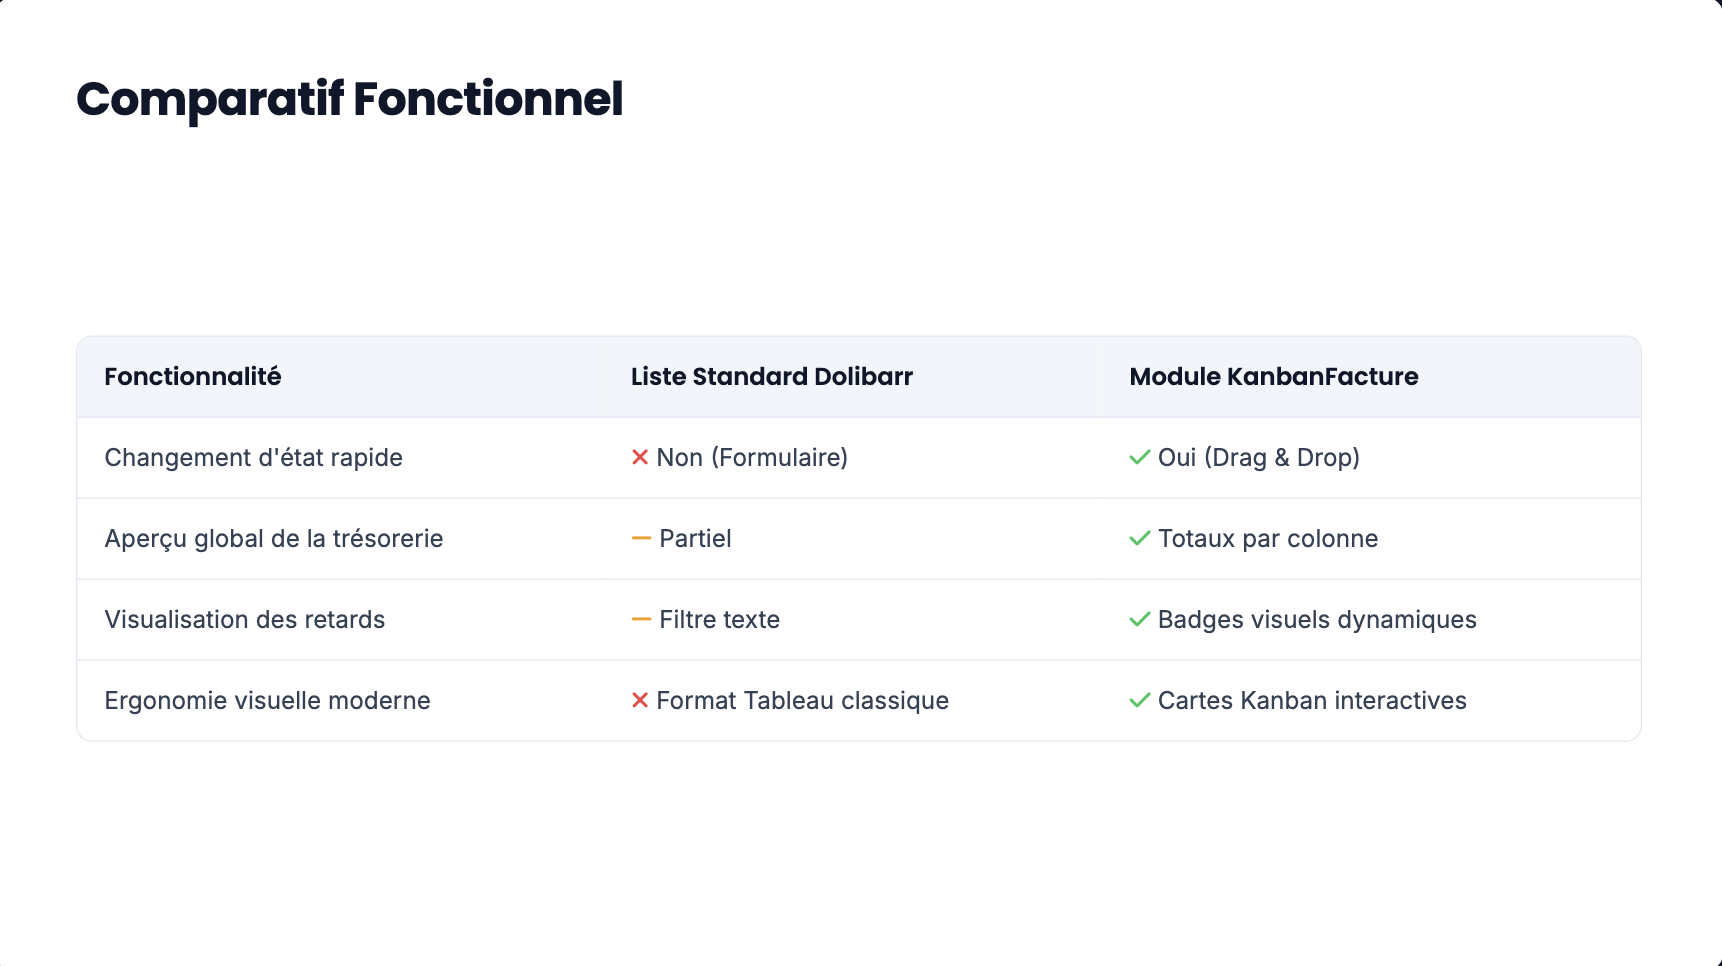Click the green check beside Cartes Kanban interactives
The image size is (1722, 966).
coord(1140,700)
